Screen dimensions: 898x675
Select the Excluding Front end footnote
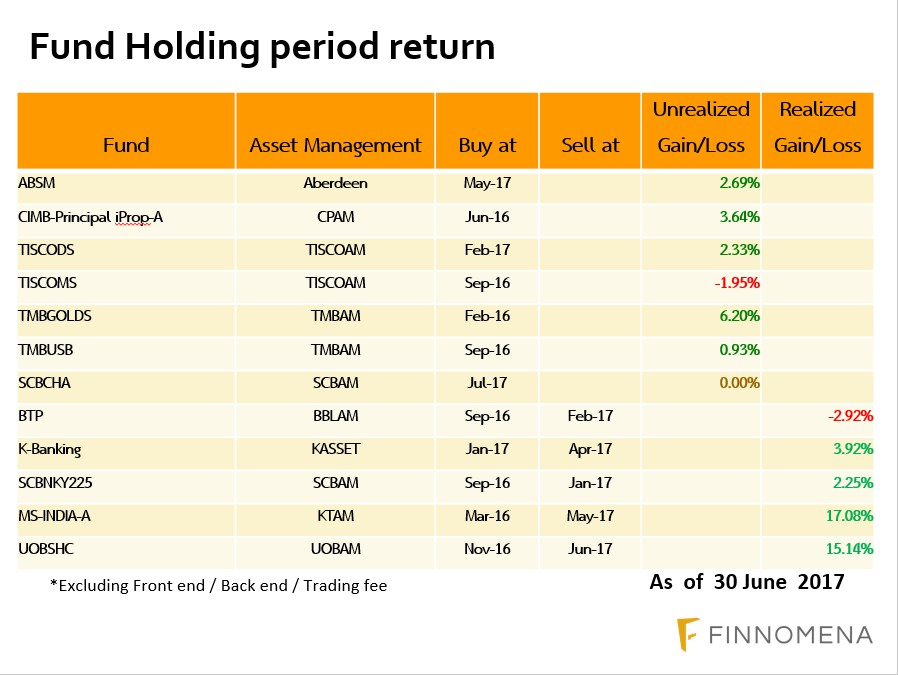(x=218, y=585)
